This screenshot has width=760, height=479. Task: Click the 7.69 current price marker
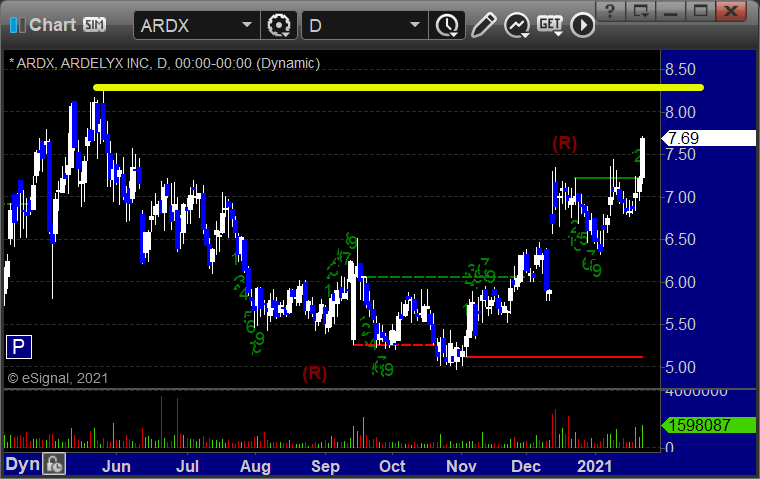709,138
